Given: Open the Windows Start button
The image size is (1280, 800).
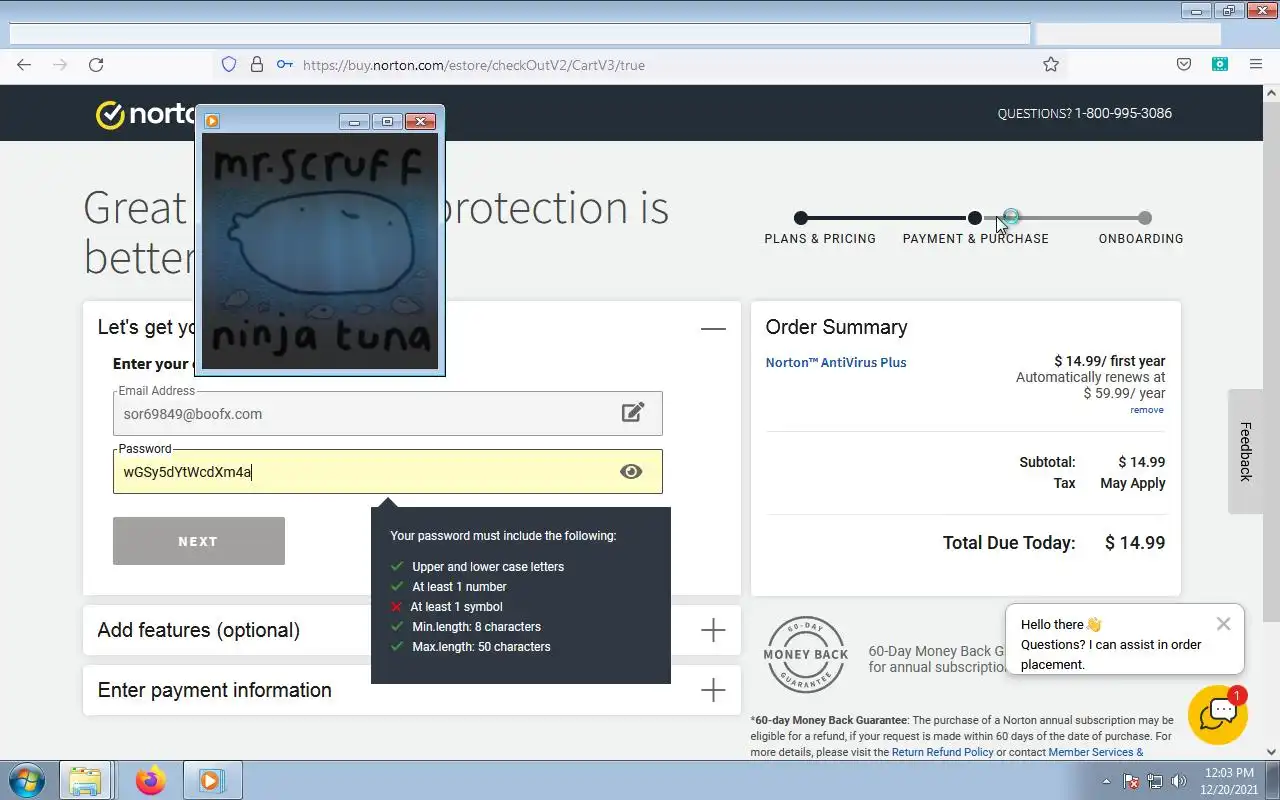Looking at the screenshot, I should (x=25, y=780).
